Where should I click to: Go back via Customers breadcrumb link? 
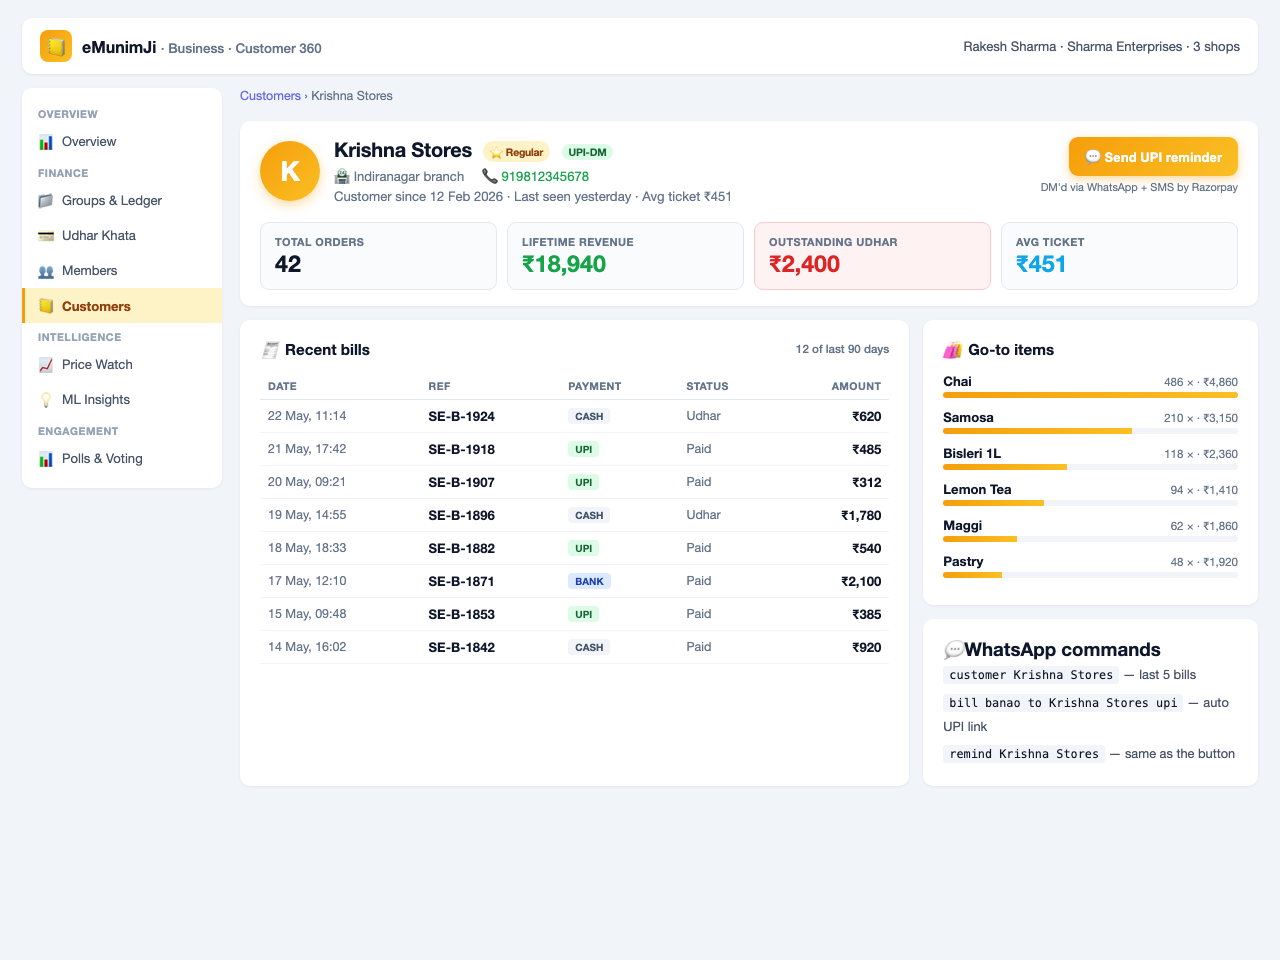click(x=270, y=96)
